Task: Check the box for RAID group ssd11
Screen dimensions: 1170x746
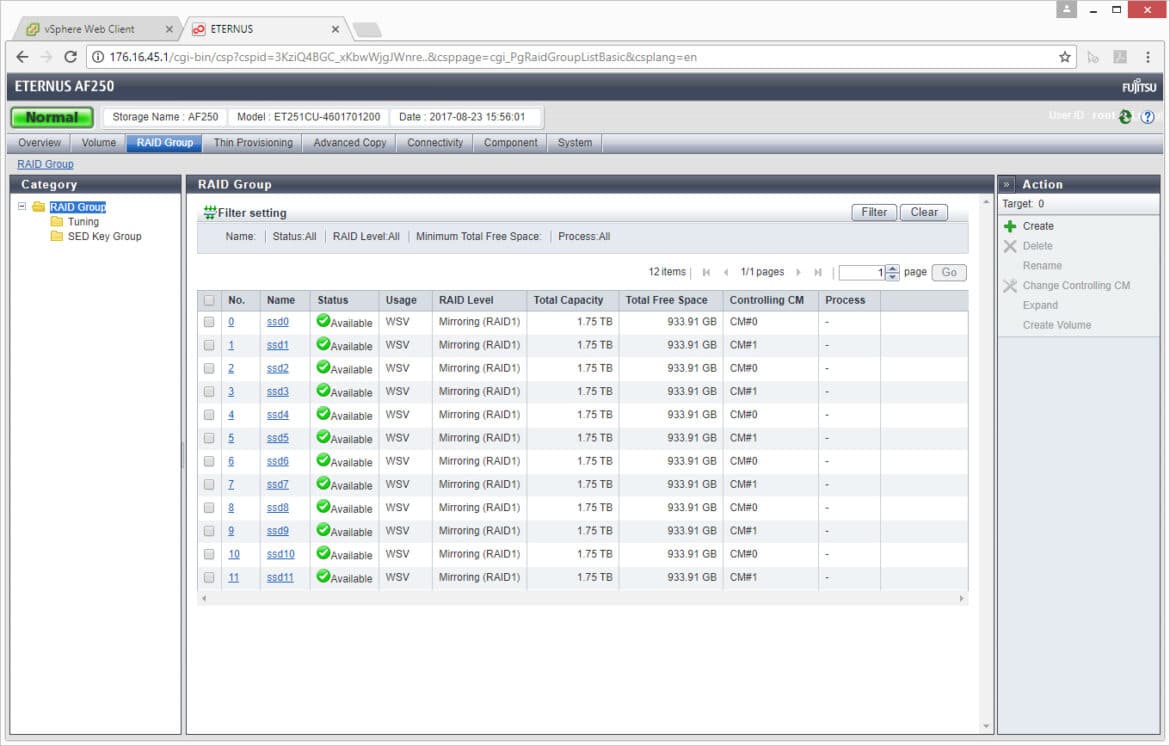Action: [x=209, y=577]
